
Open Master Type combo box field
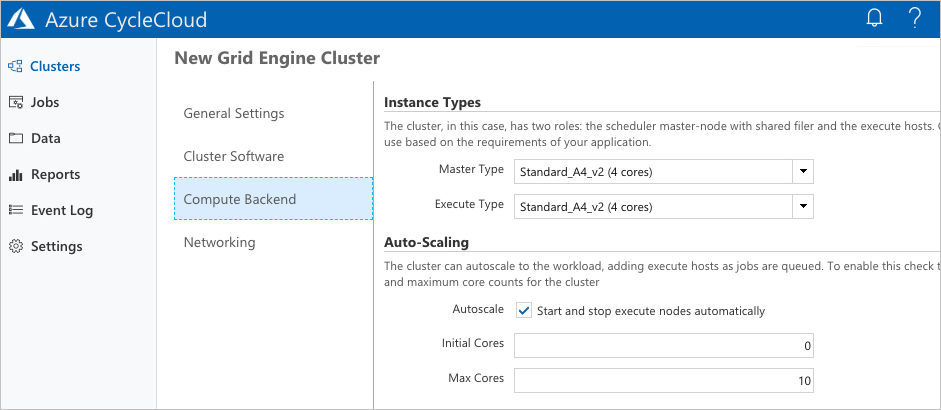coord(652,171)
